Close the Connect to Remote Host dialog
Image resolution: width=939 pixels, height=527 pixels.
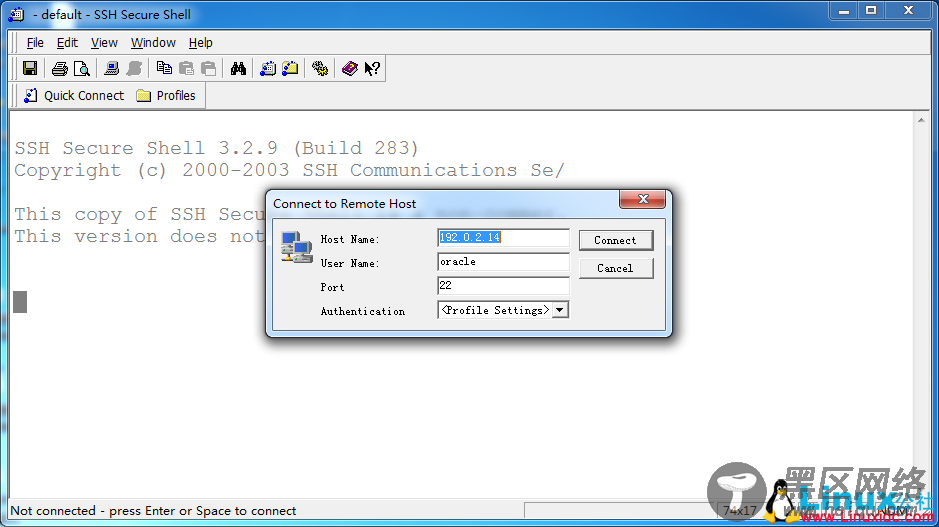pos(643,199)
